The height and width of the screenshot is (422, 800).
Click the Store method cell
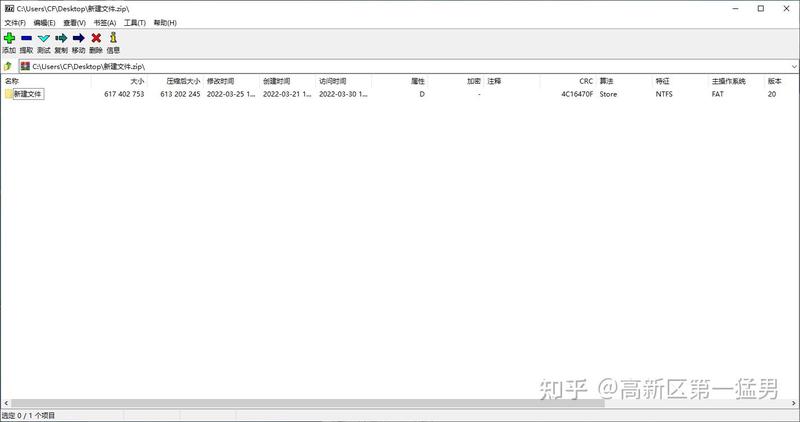coord(608,94)
